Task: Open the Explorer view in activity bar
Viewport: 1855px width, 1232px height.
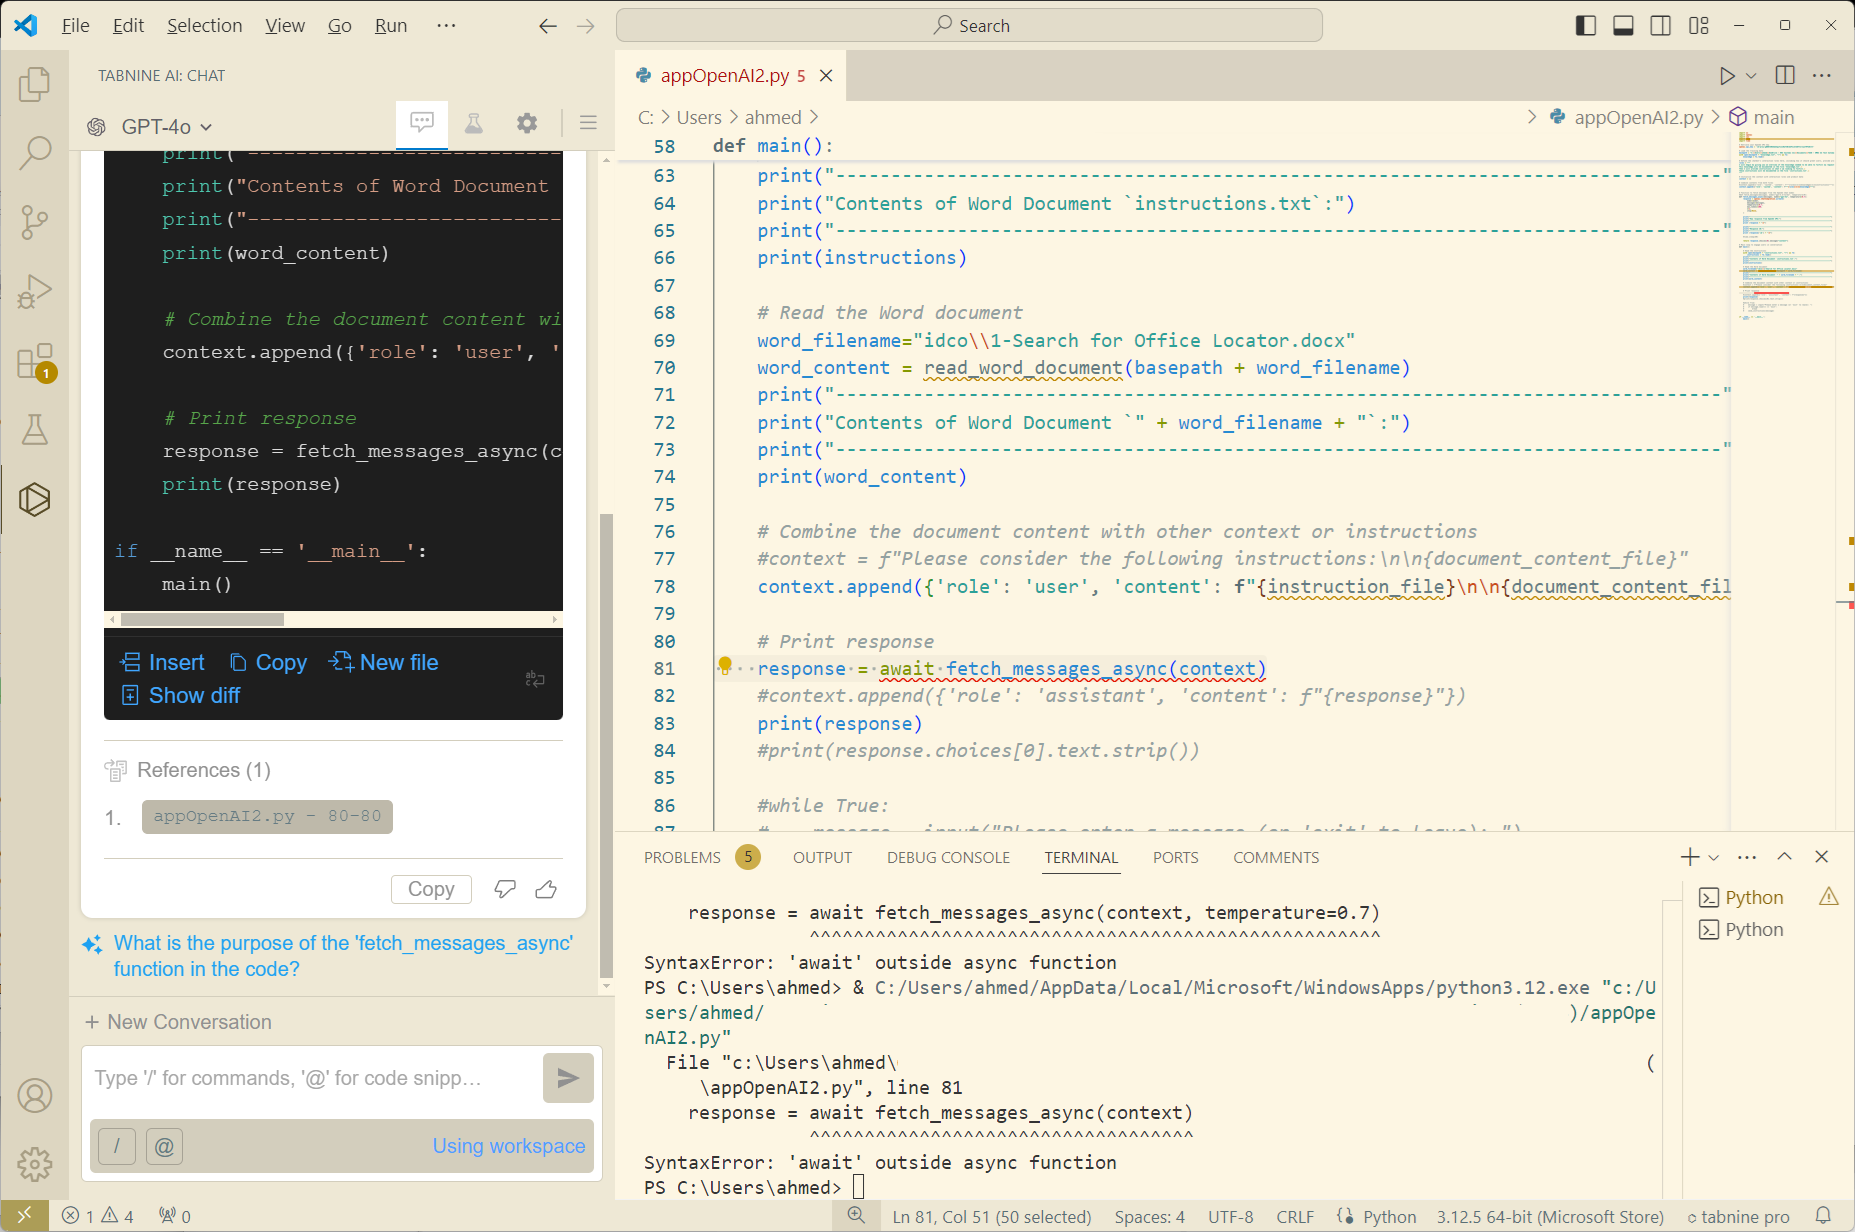Action: (34, 85)
